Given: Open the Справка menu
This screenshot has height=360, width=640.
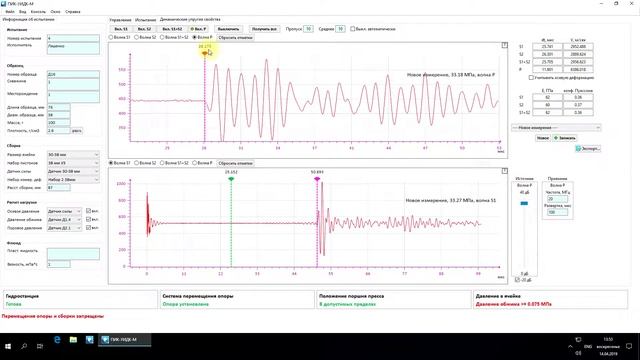Looking at the screenshot, I should click(73, 12).
